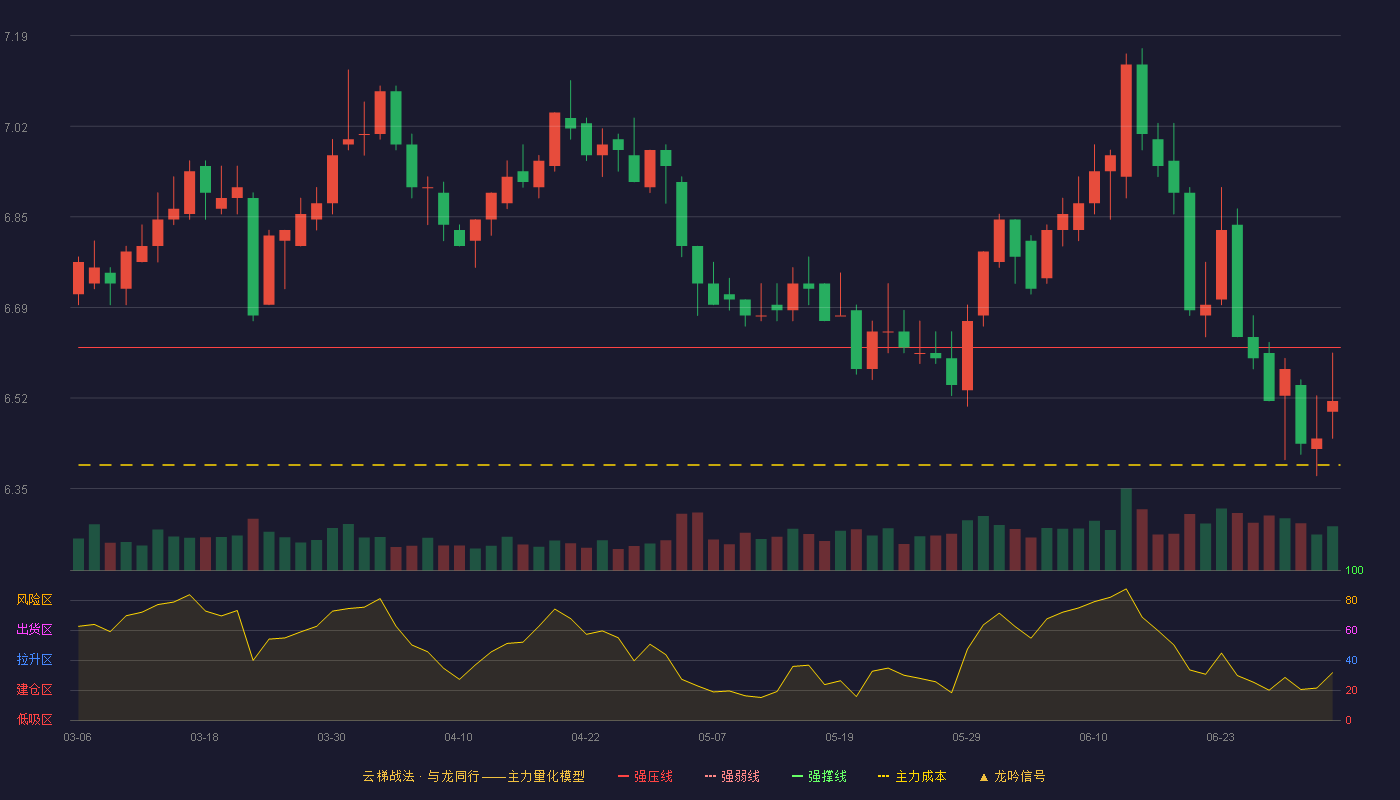The image size is (1400, 800).
Task: Click the 03-06 date label
Action: 77,737
